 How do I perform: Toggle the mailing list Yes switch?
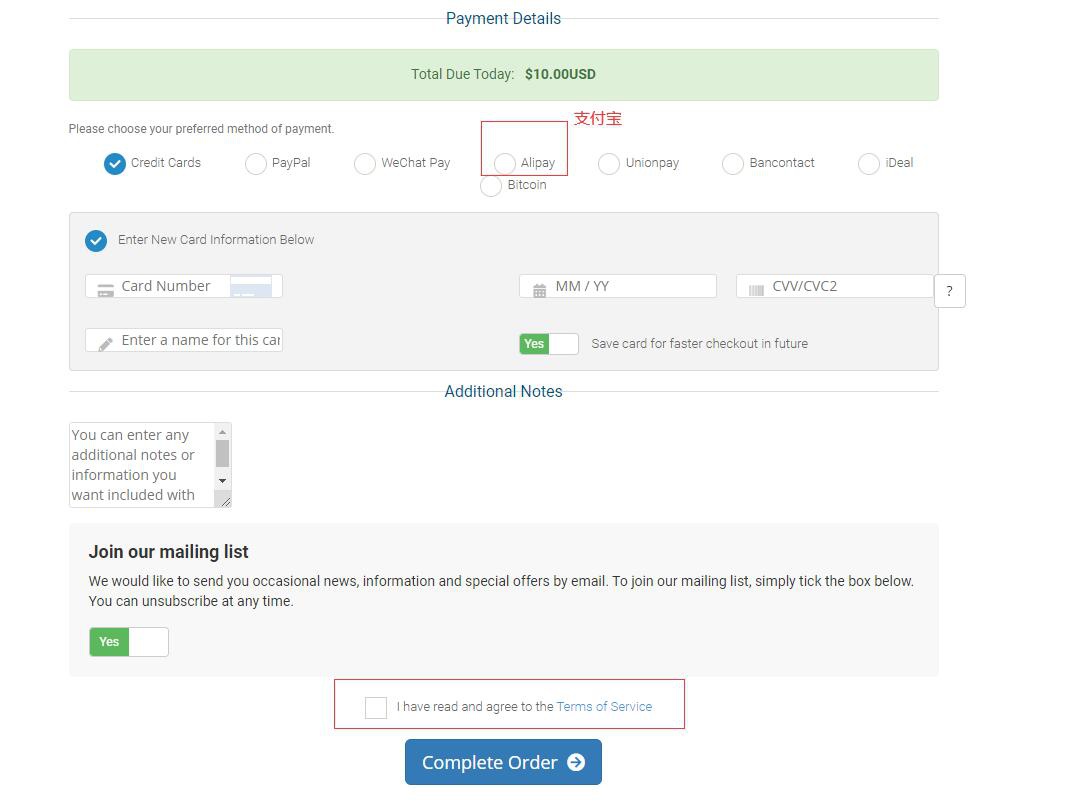click(129, 642)
